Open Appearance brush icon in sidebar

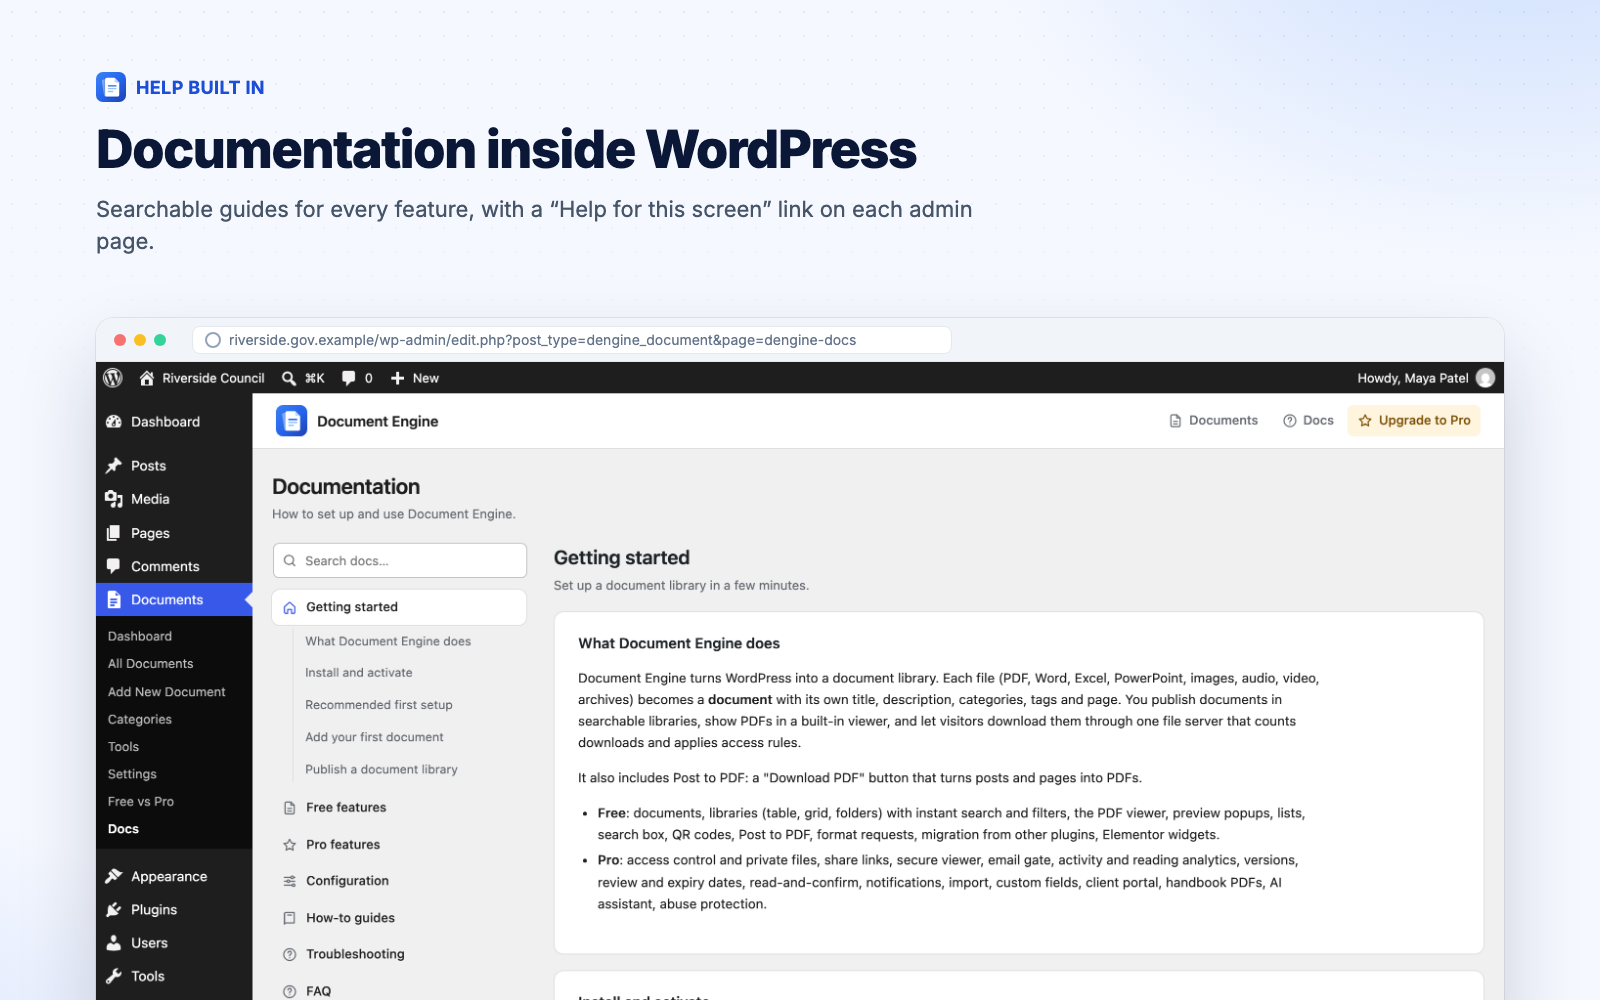(x=114, y=877)
